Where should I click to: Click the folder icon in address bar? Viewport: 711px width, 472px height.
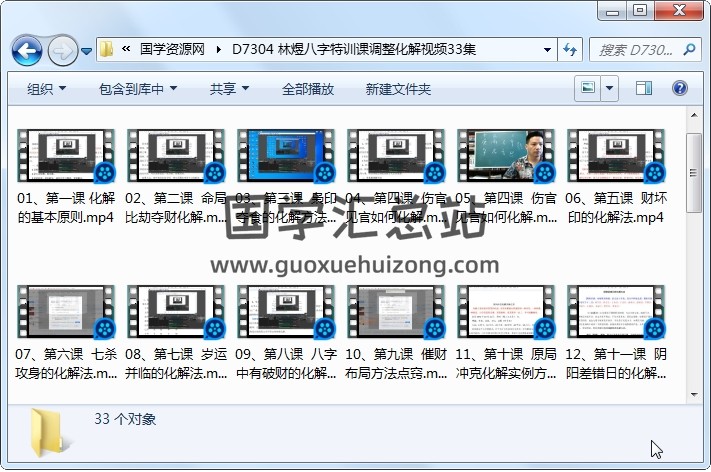click(107, 49)
